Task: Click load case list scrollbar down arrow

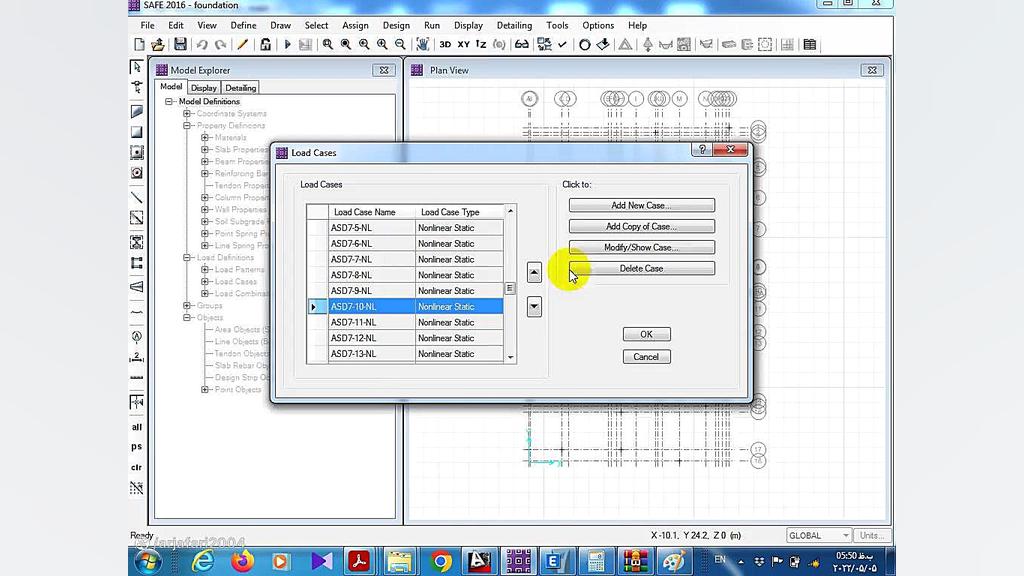Action: 510,357
